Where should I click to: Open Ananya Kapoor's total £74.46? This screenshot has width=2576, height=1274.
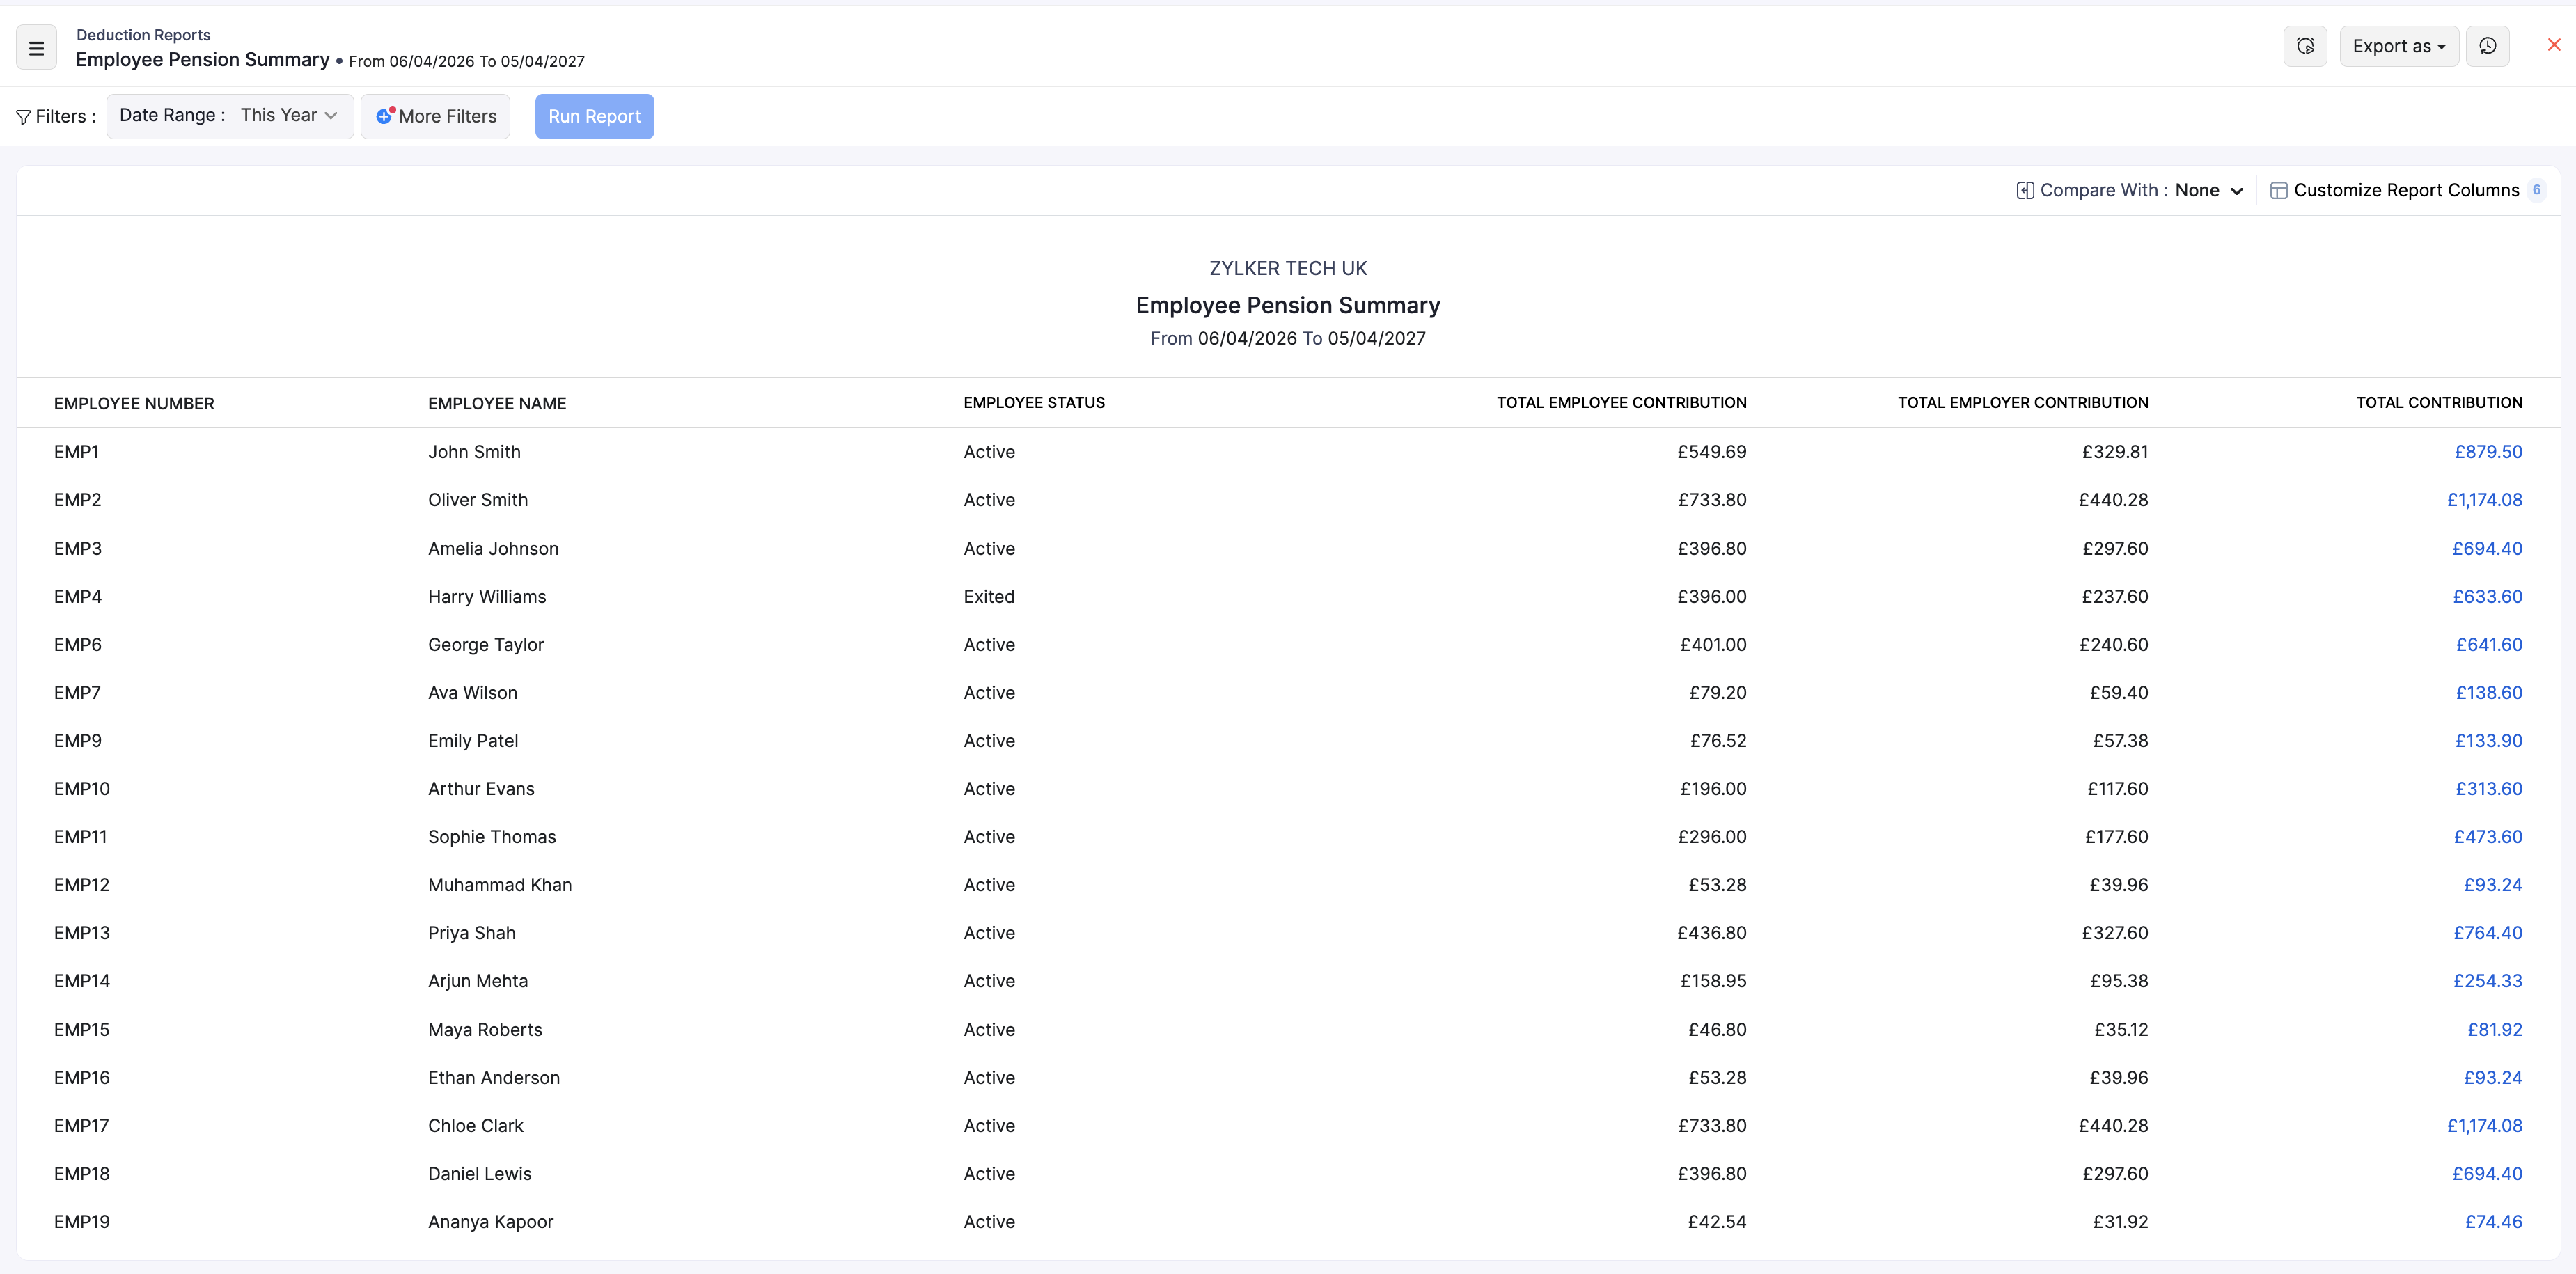click(2493, 1222)
